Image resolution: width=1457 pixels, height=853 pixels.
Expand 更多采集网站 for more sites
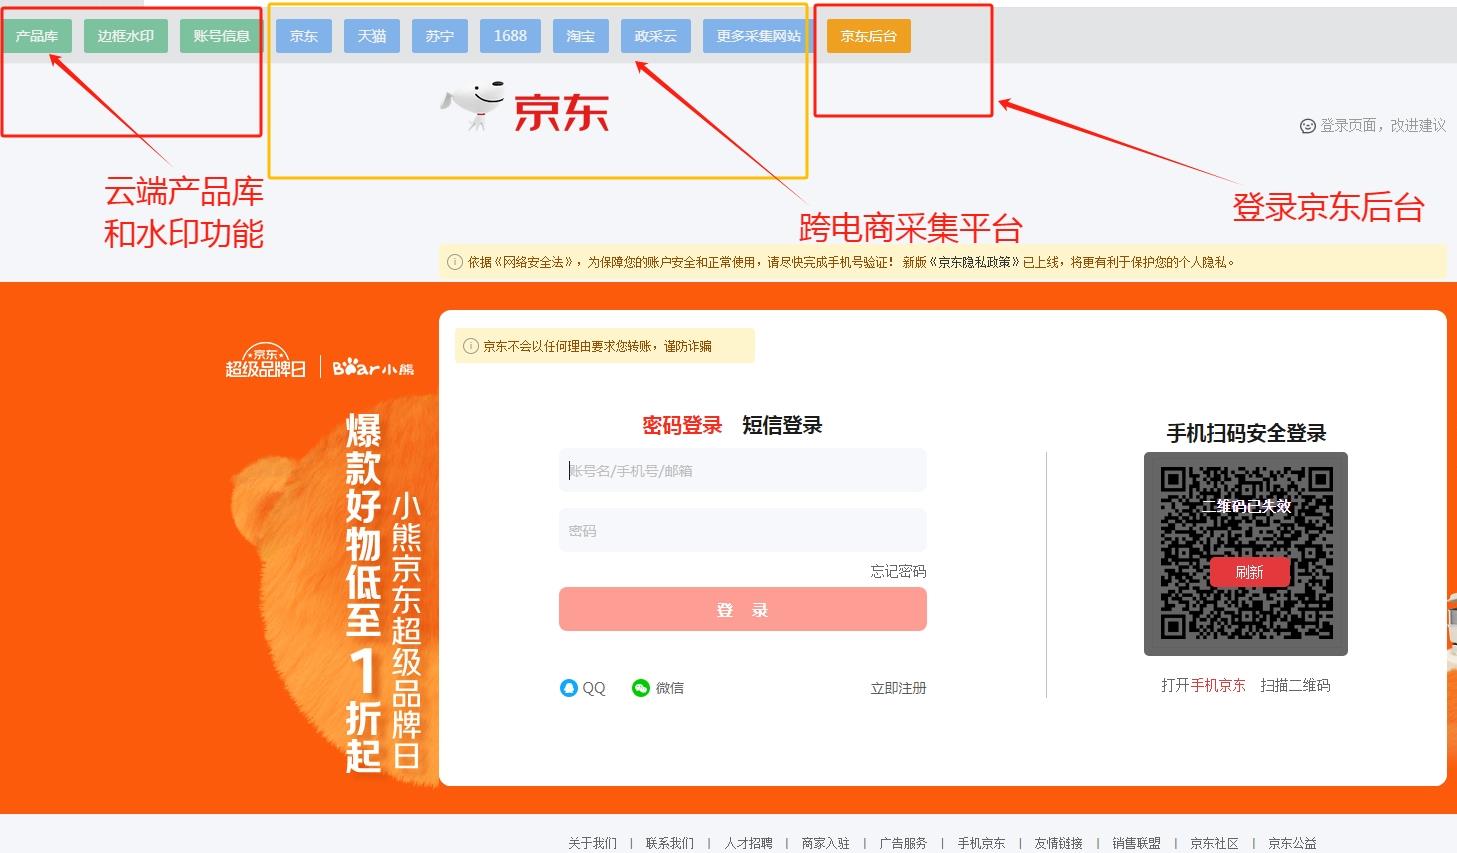tap(758, 36)
